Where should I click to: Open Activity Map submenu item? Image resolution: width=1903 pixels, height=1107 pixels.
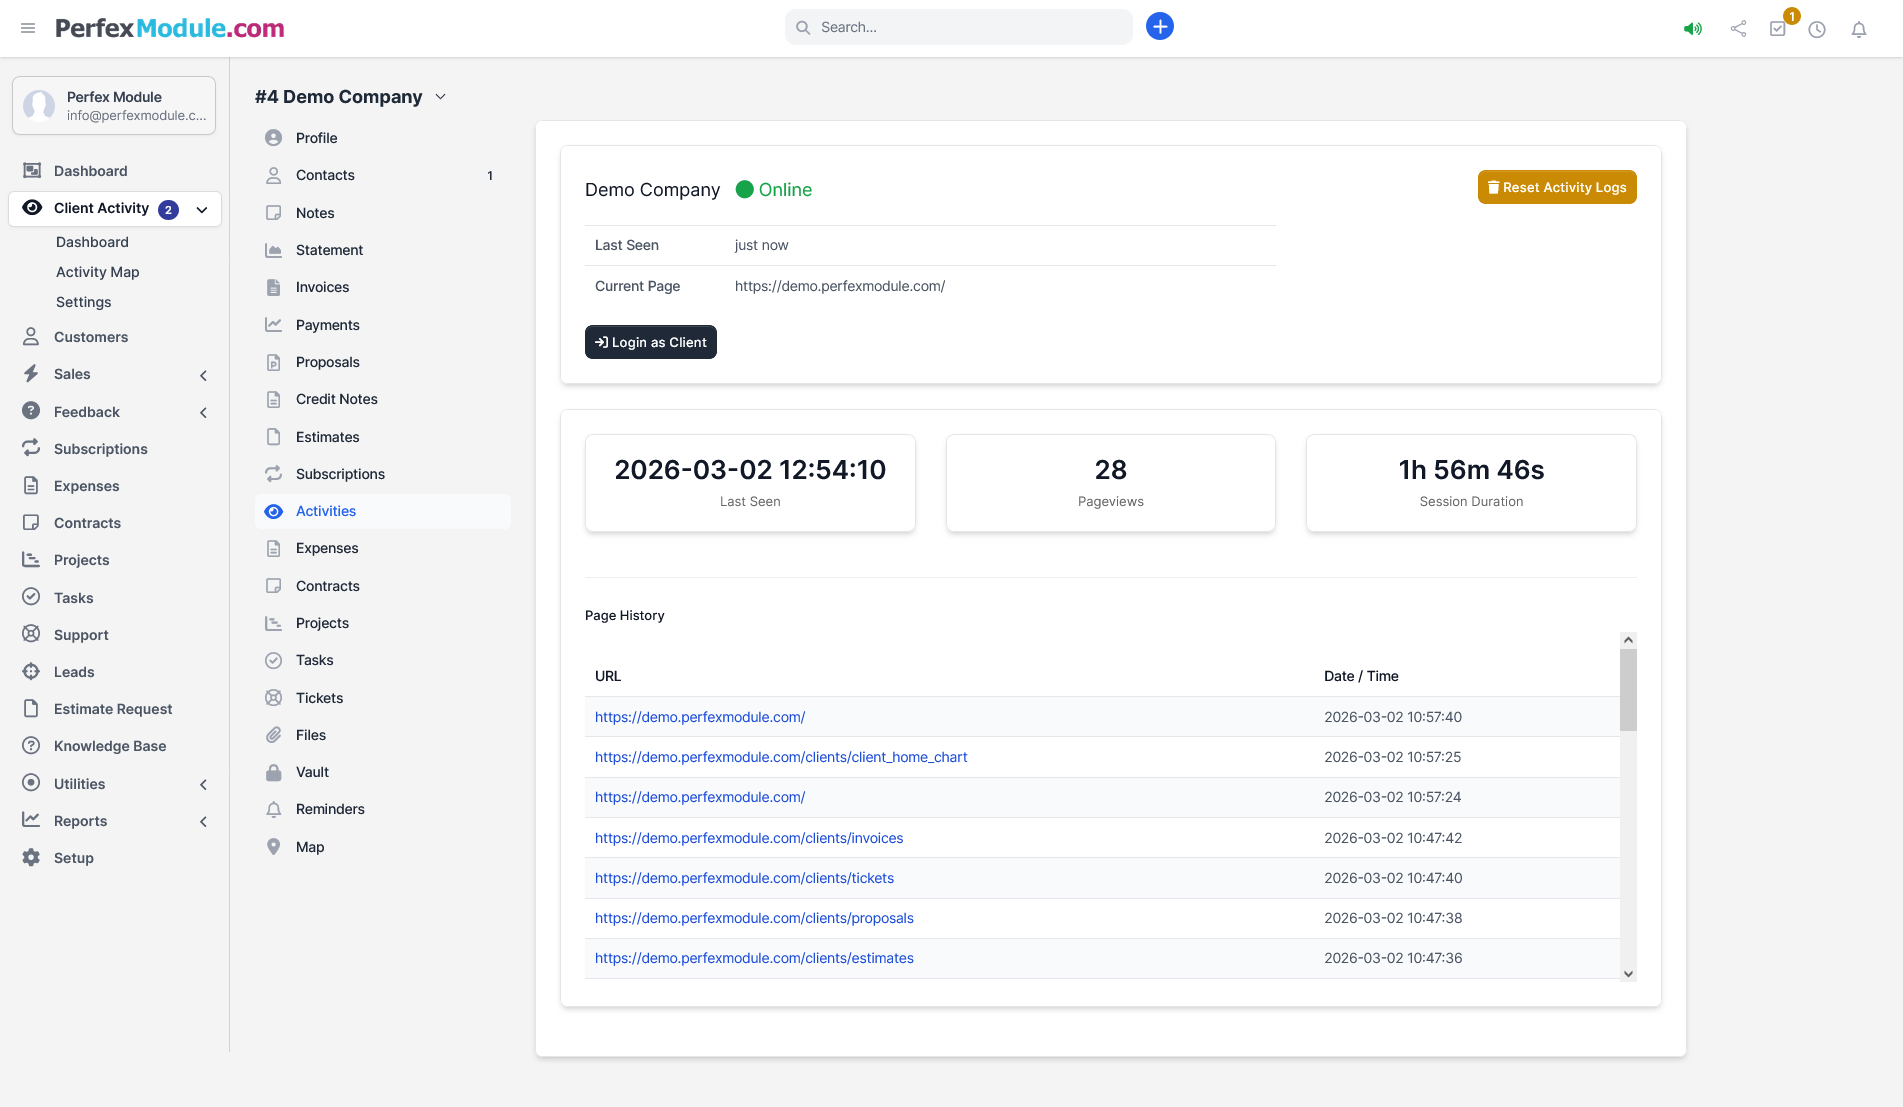(97, 272)
